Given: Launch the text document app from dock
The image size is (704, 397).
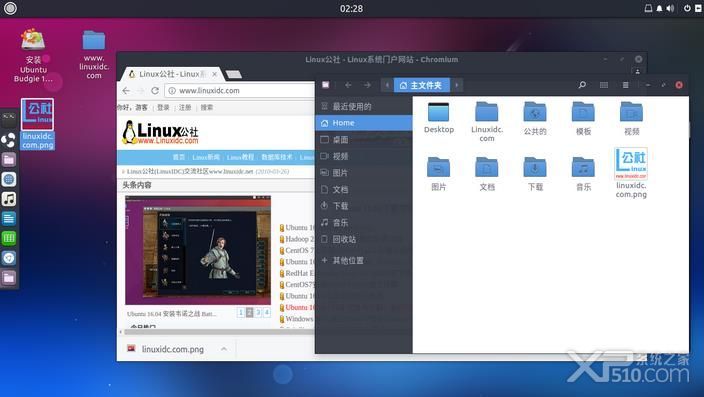Looking at the screenshot, I should 9,218.
